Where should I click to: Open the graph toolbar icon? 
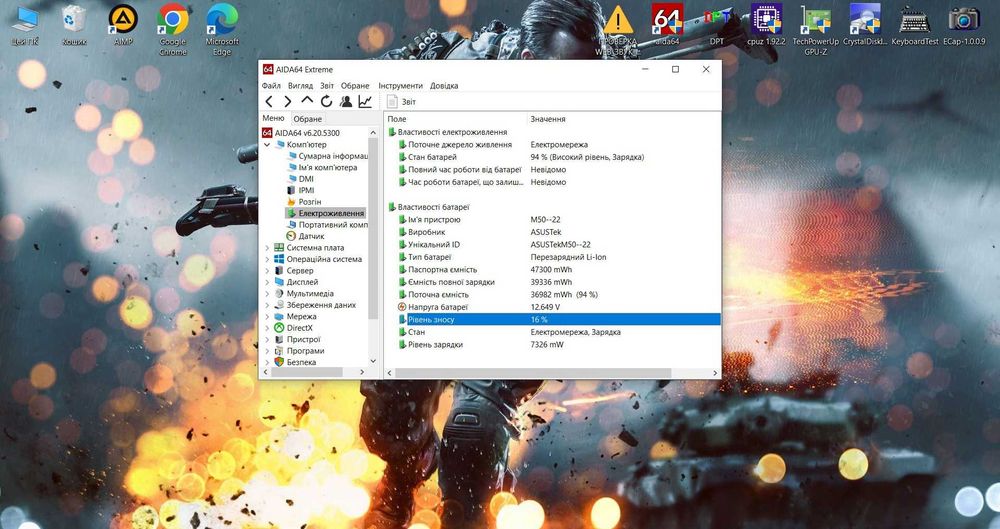[x=365, y=101]
